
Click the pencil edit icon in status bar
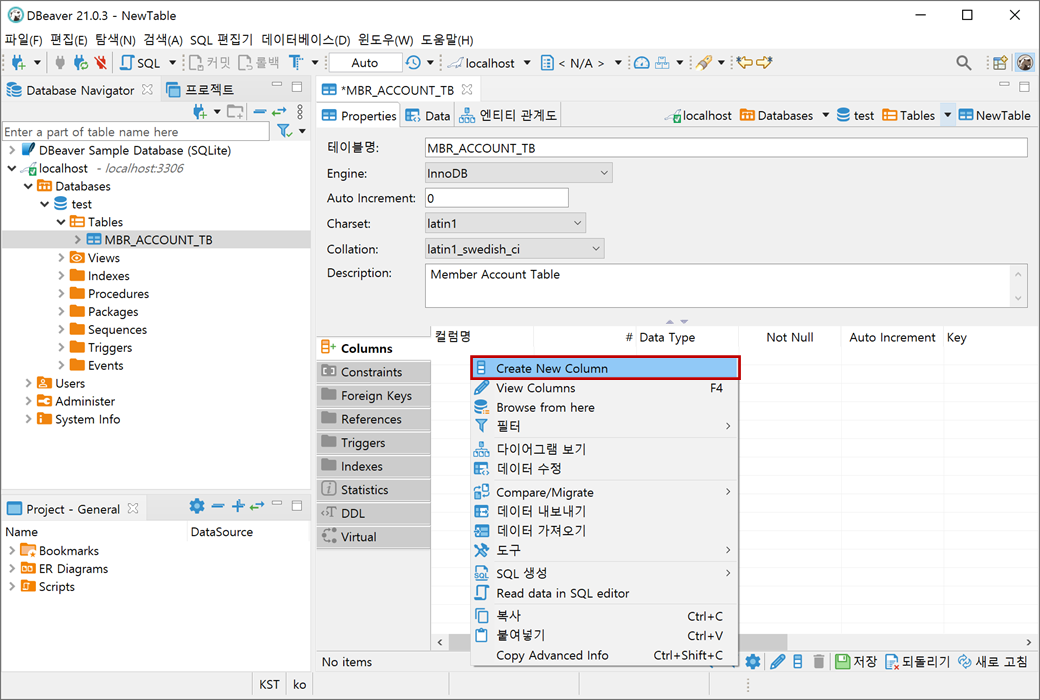[x=779, y=661]
